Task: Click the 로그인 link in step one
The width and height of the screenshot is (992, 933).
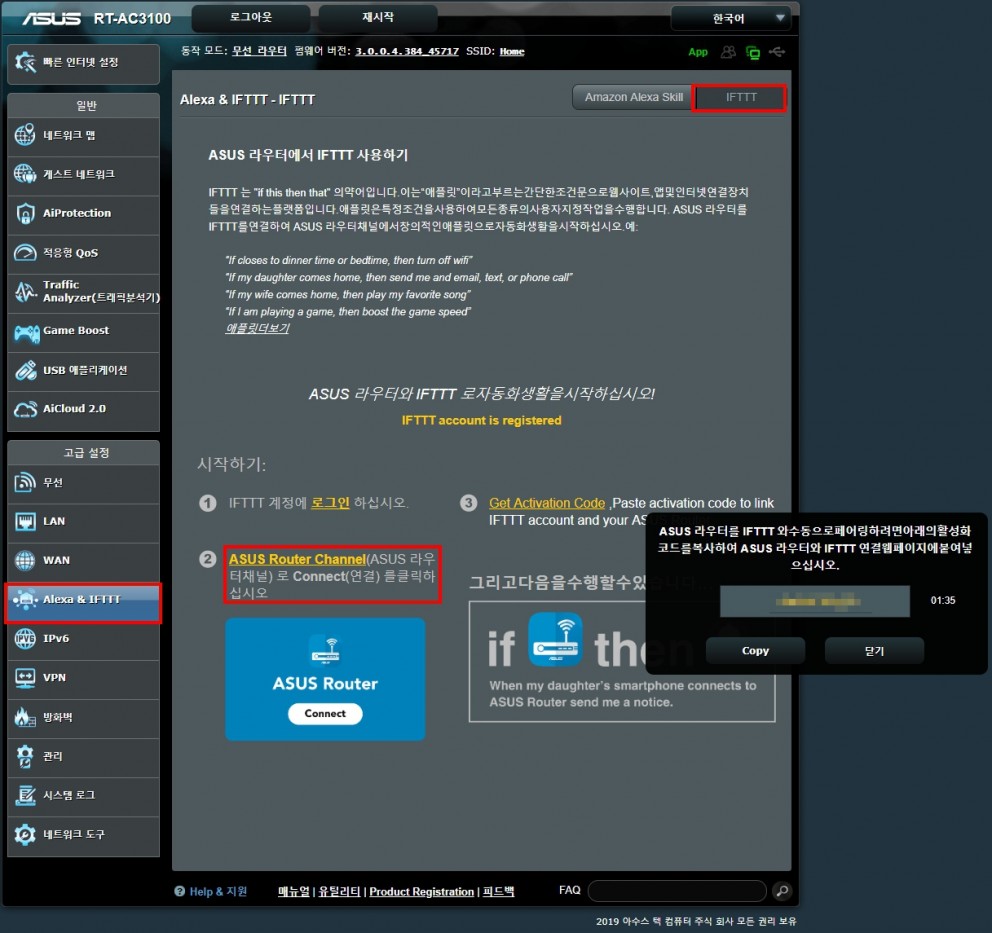Action: [x=330, y=503]
